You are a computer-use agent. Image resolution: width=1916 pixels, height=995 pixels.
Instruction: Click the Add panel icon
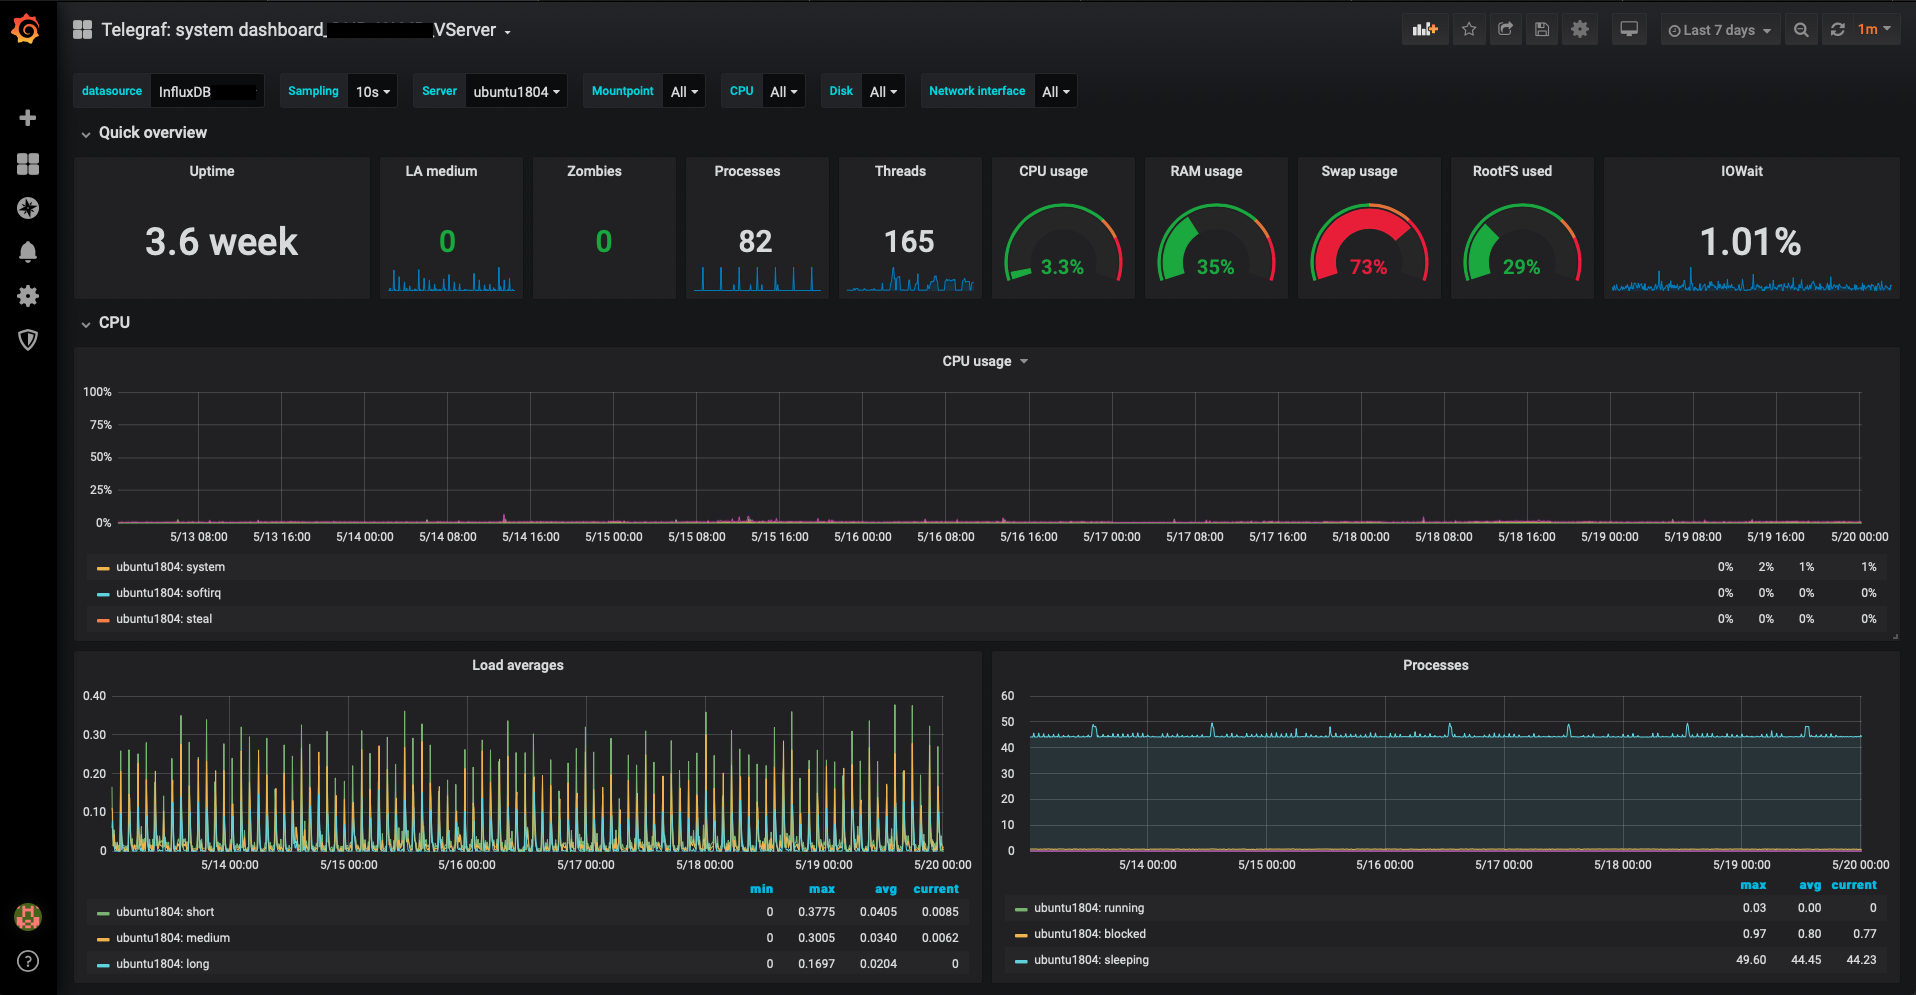(1425, 30)
